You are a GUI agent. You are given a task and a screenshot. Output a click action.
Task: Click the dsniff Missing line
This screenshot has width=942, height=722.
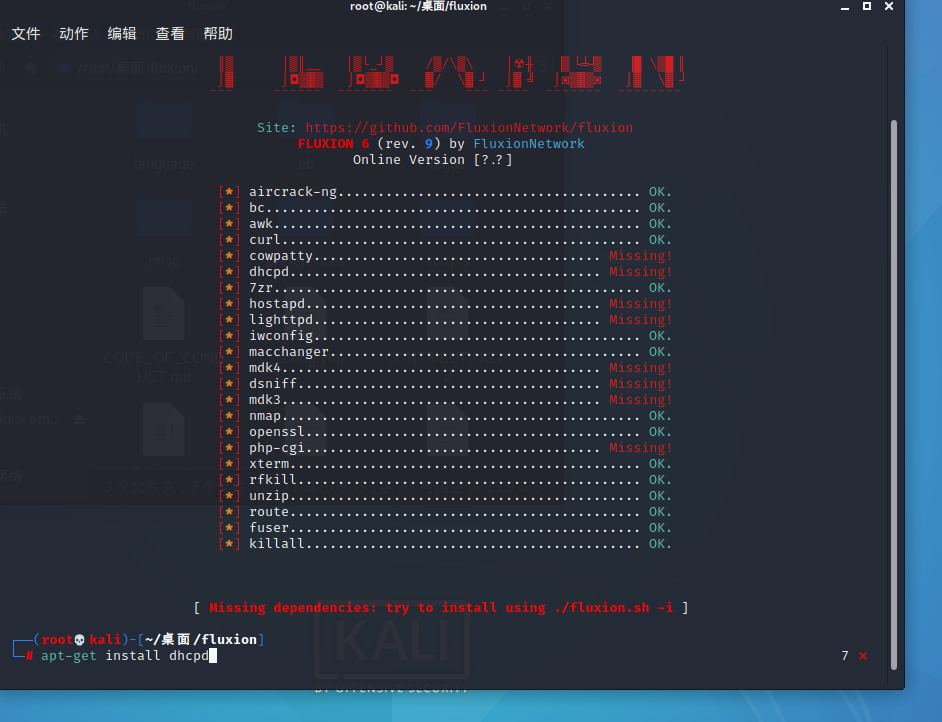tap(445, 384)
